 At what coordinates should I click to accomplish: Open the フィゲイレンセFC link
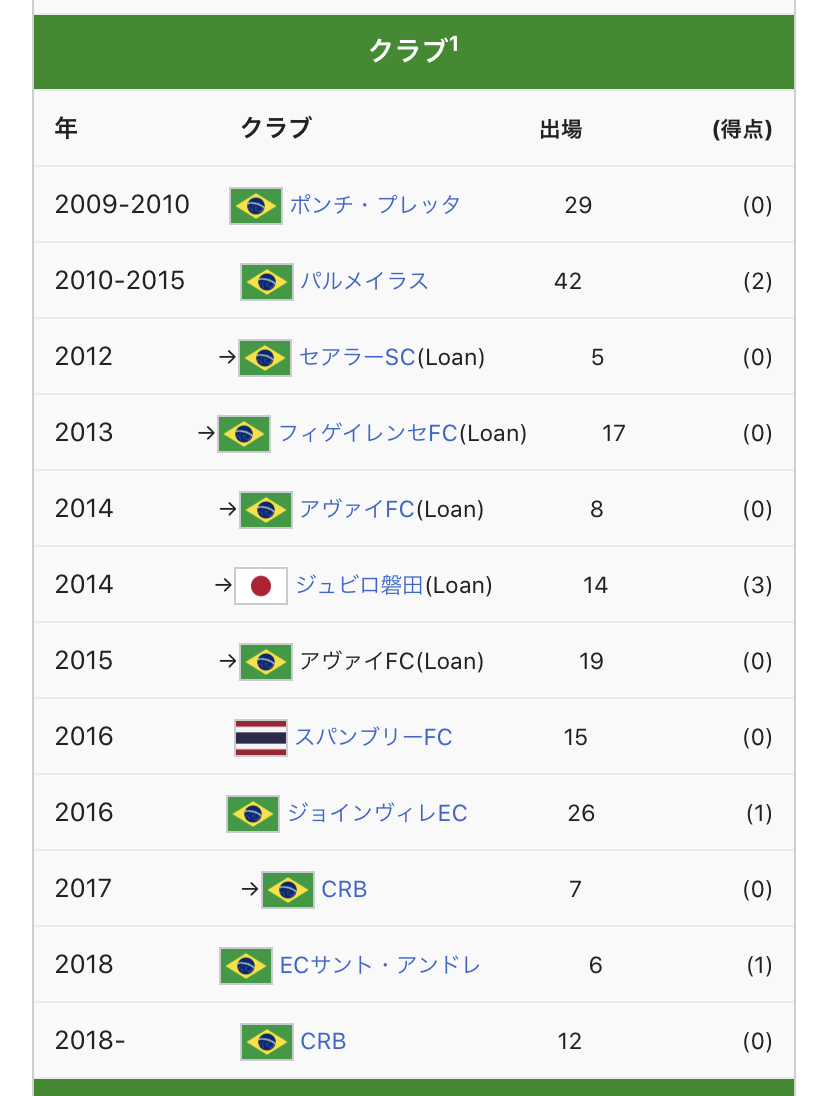coord(368,433)
